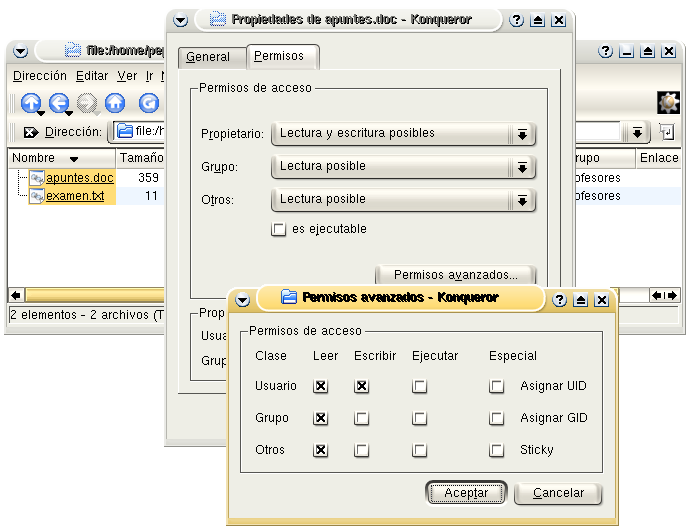Image resolution: width=690 pixels, height=531 pixels.
Task: Click the Home icon in toolbar
Action: tap(115, 102)
